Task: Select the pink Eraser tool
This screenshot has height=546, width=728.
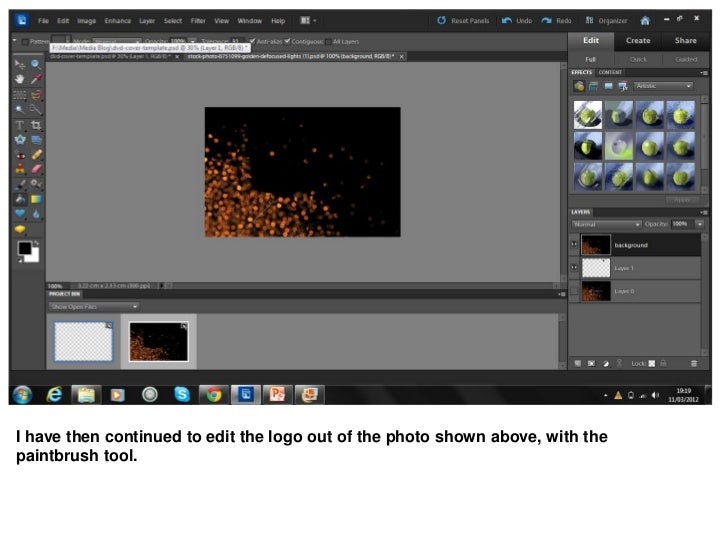Action: click(36, 169)
